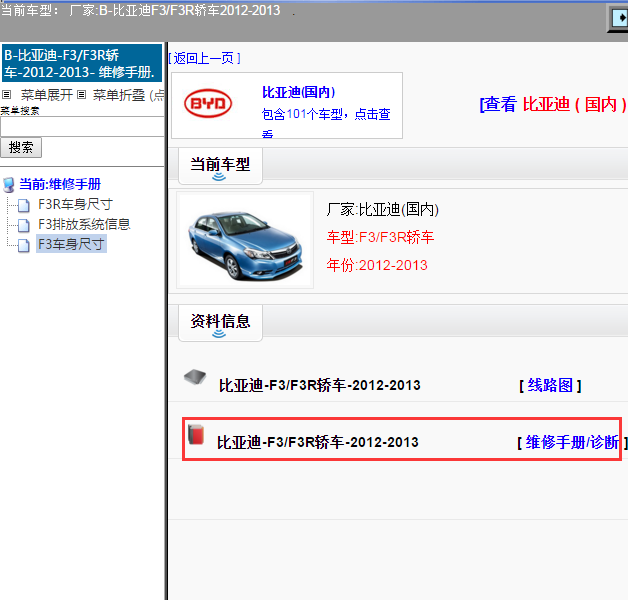Click the blue B-比亚迪-F3/F3R轿车 维修手册 header
The image size is (628, 600).
click(82, 63)
